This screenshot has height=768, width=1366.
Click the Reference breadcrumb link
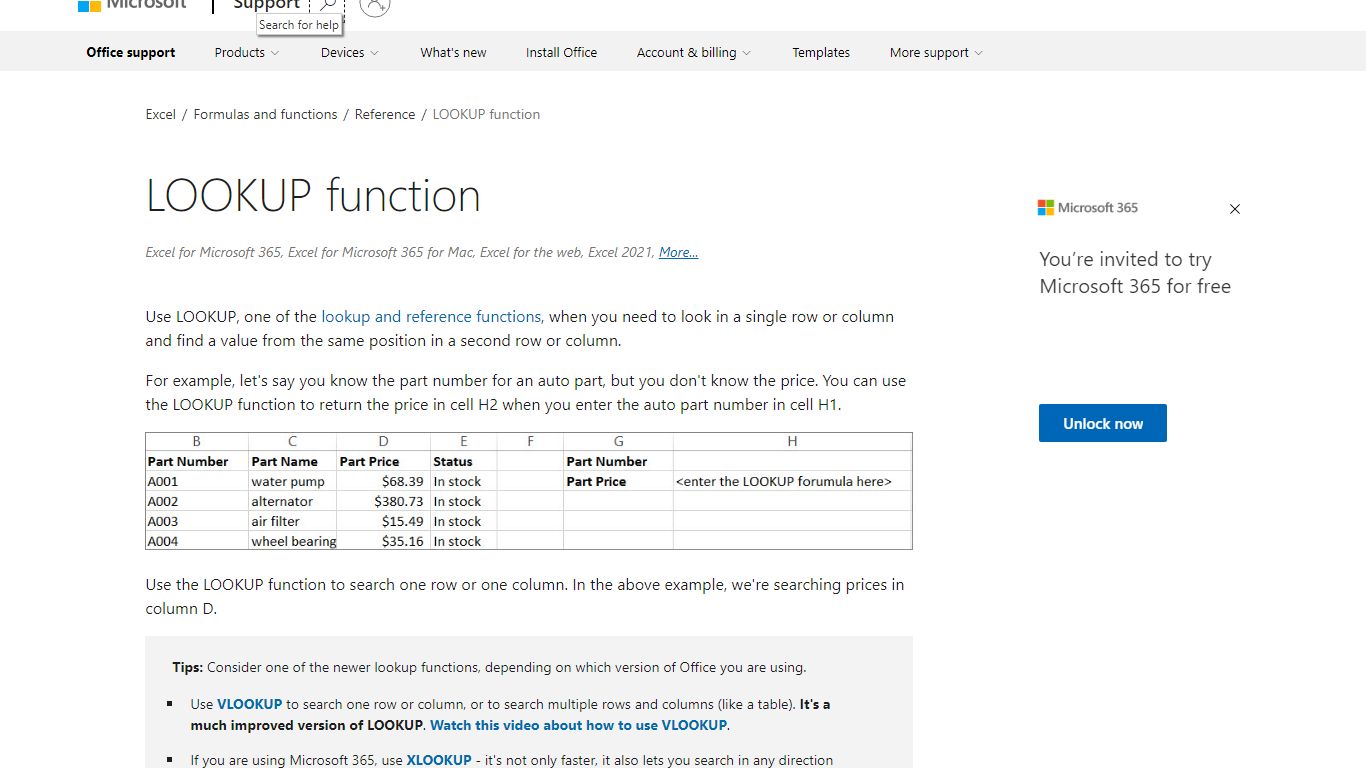coord(384,114)
